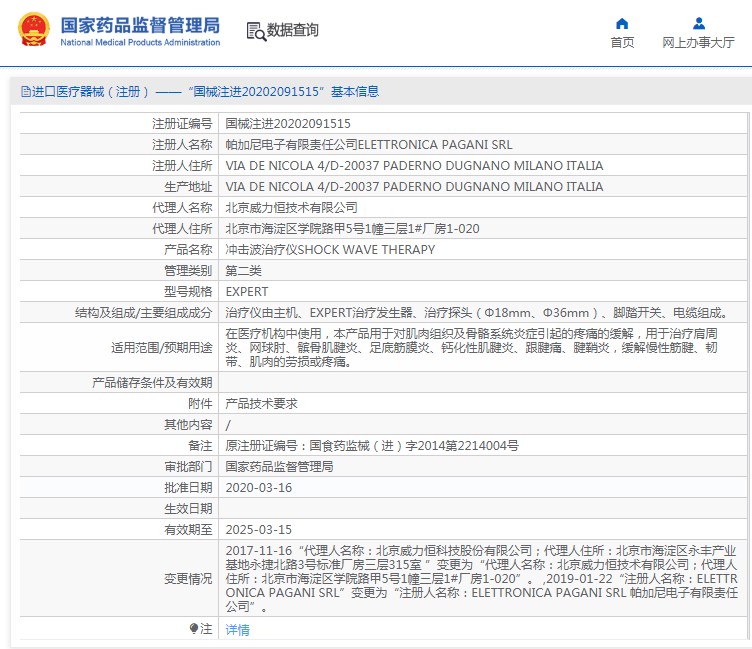Click the 产品储存条件及有效期 label

tap(152, 382)
